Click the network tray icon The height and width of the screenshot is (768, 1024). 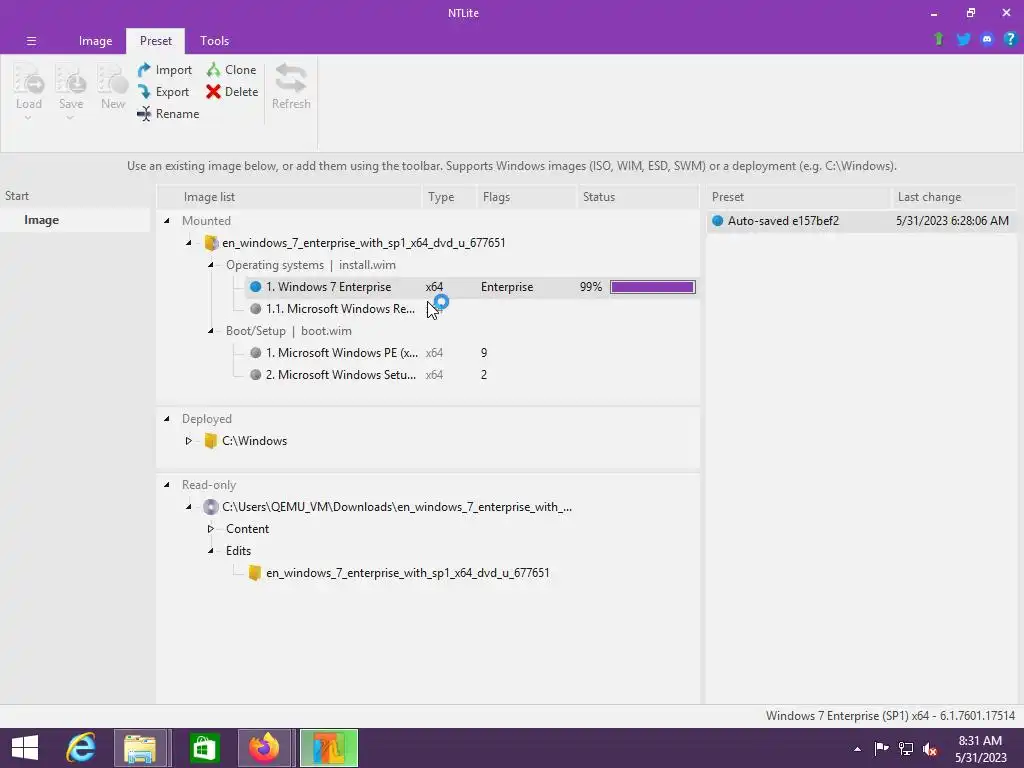coord(906,748)
